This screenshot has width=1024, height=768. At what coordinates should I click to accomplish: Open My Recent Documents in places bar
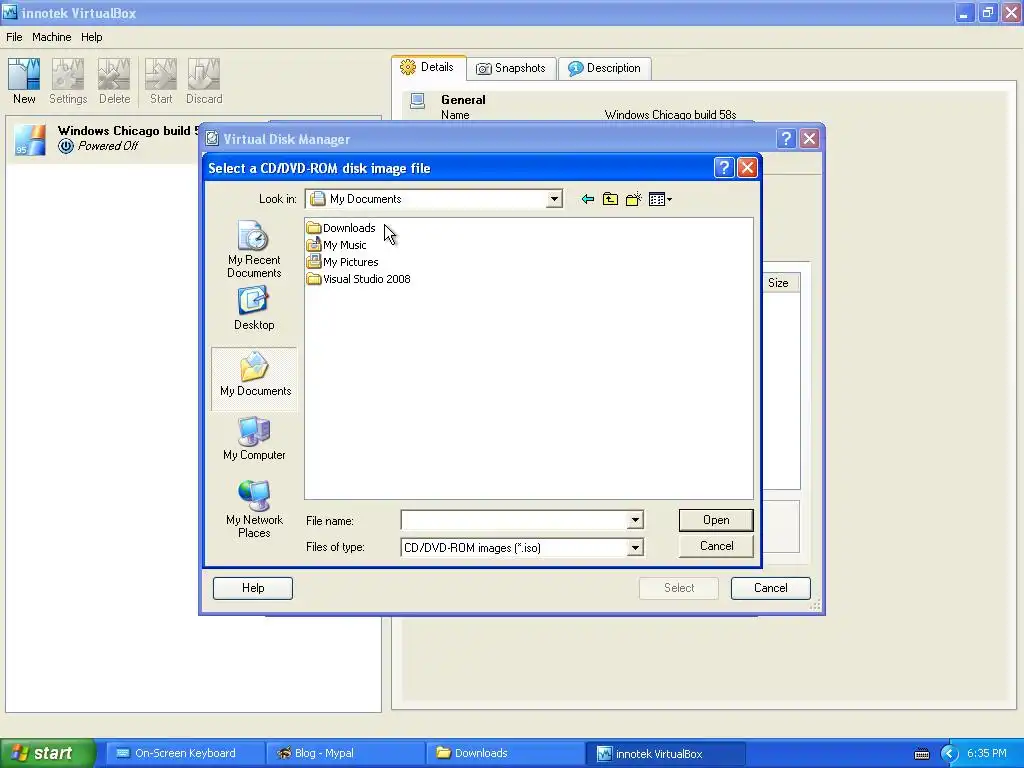pyautogui.click(x=254, y=249)
